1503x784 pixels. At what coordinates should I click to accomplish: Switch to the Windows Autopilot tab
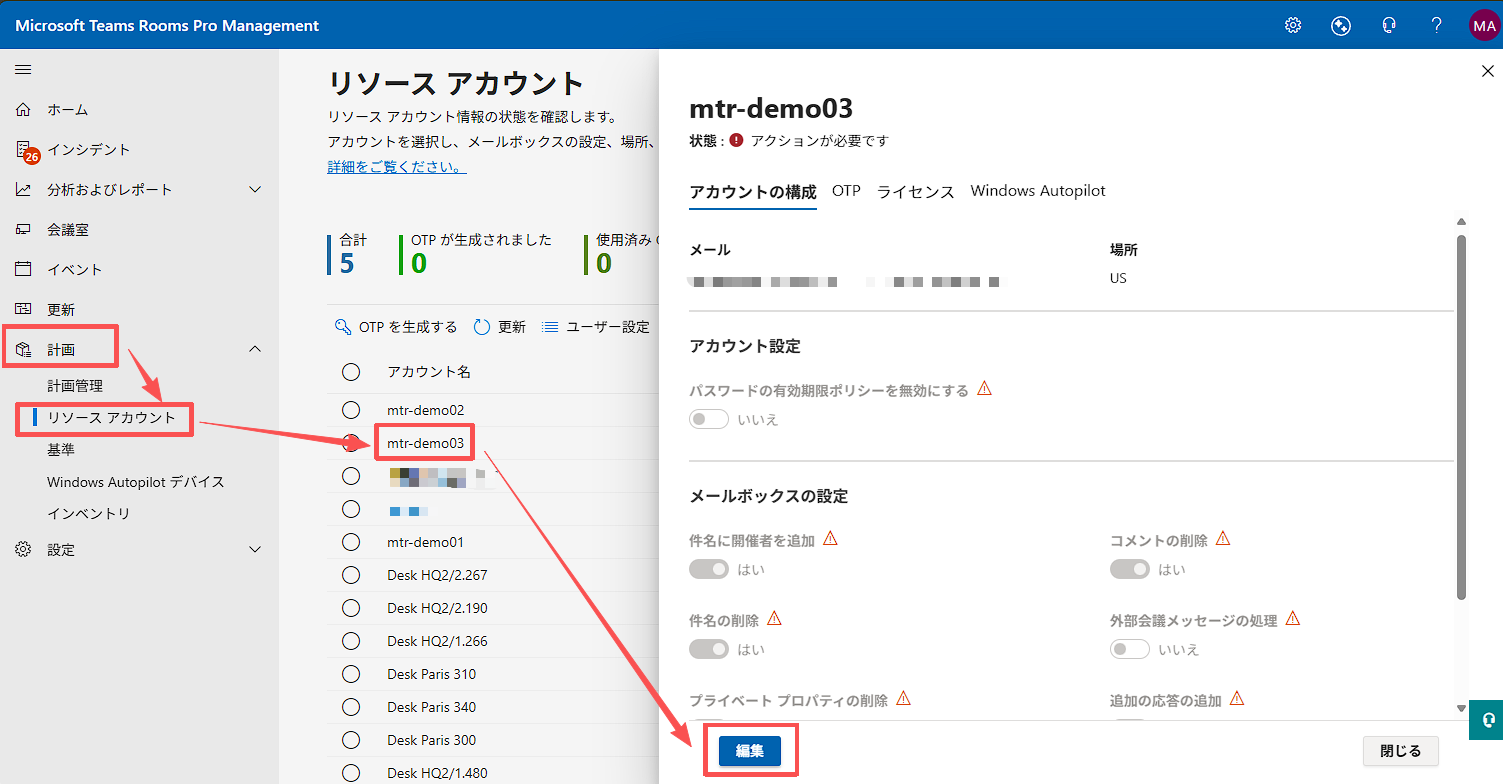[x=1037, y=191]
